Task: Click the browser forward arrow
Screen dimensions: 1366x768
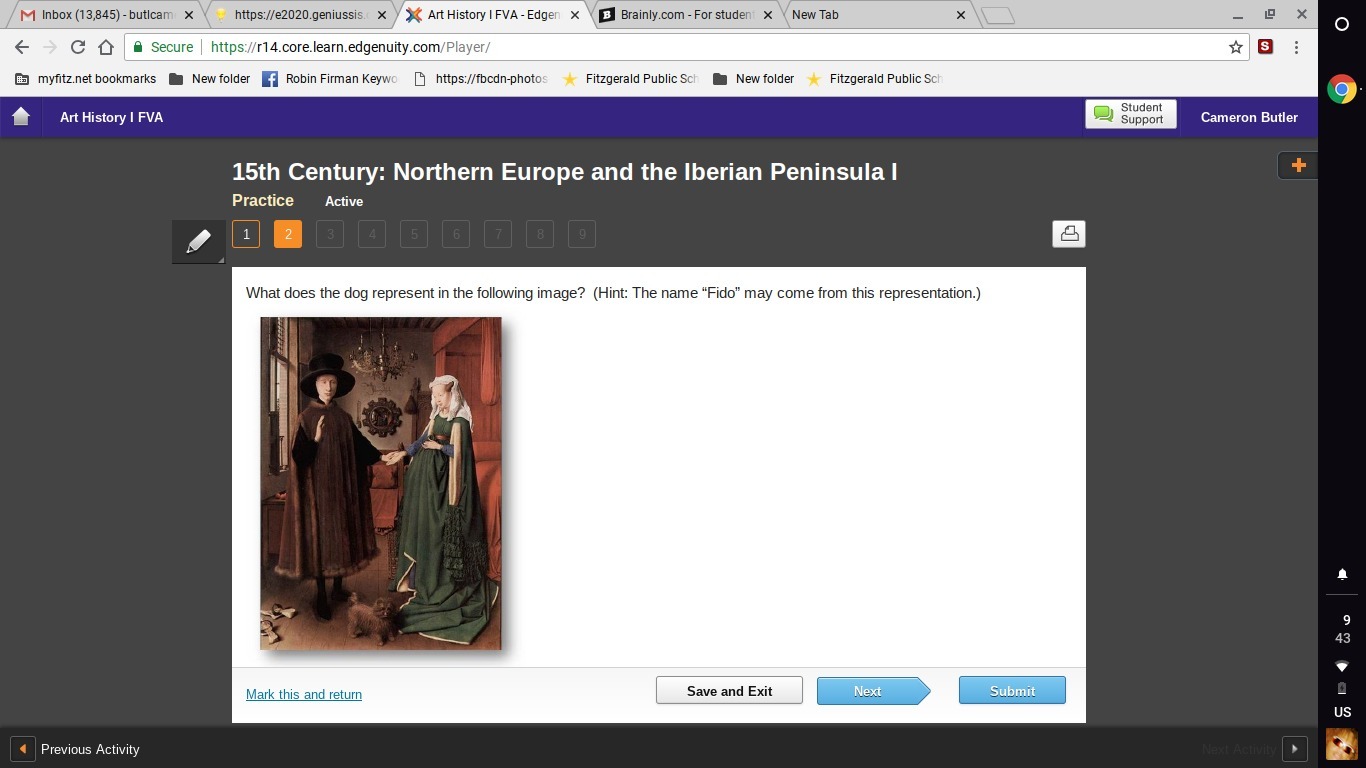Action: pos(50,47)
